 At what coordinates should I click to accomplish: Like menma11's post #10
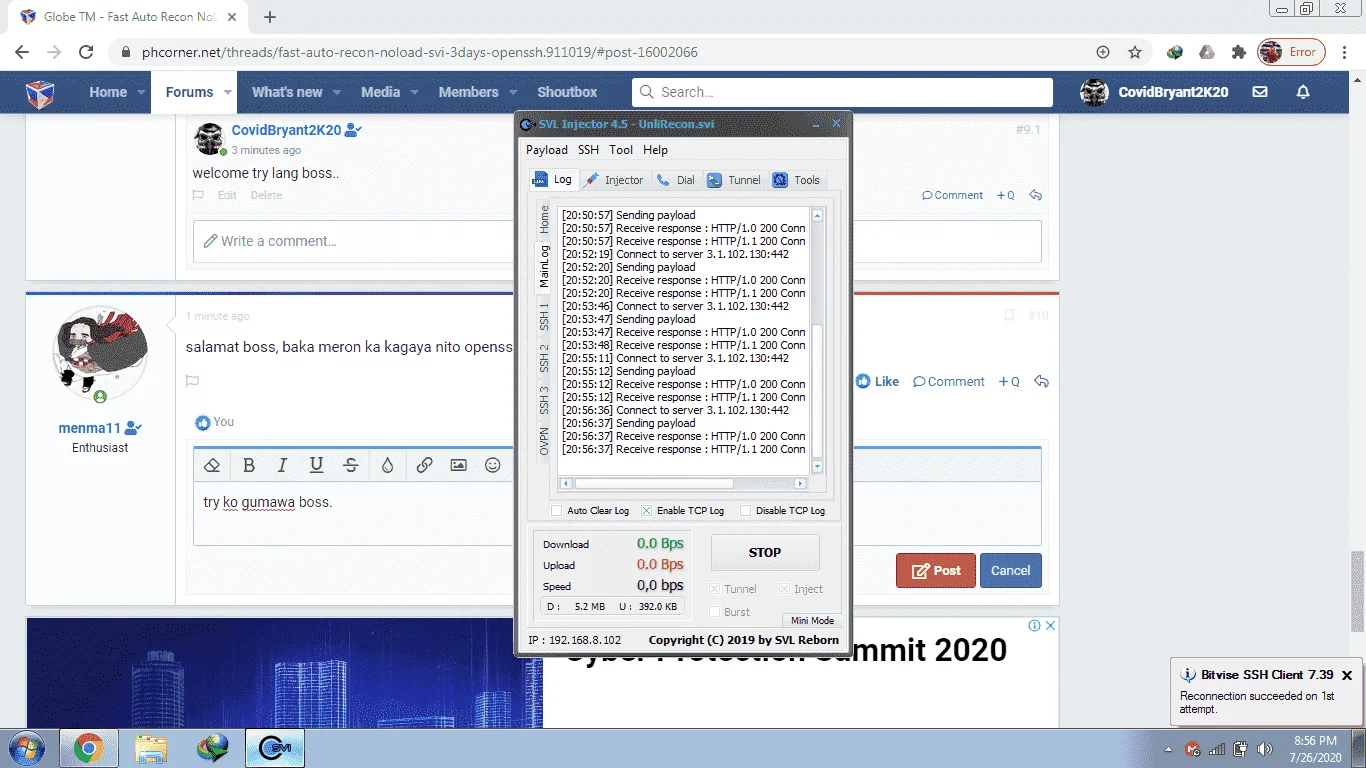(x=877, y=381)
